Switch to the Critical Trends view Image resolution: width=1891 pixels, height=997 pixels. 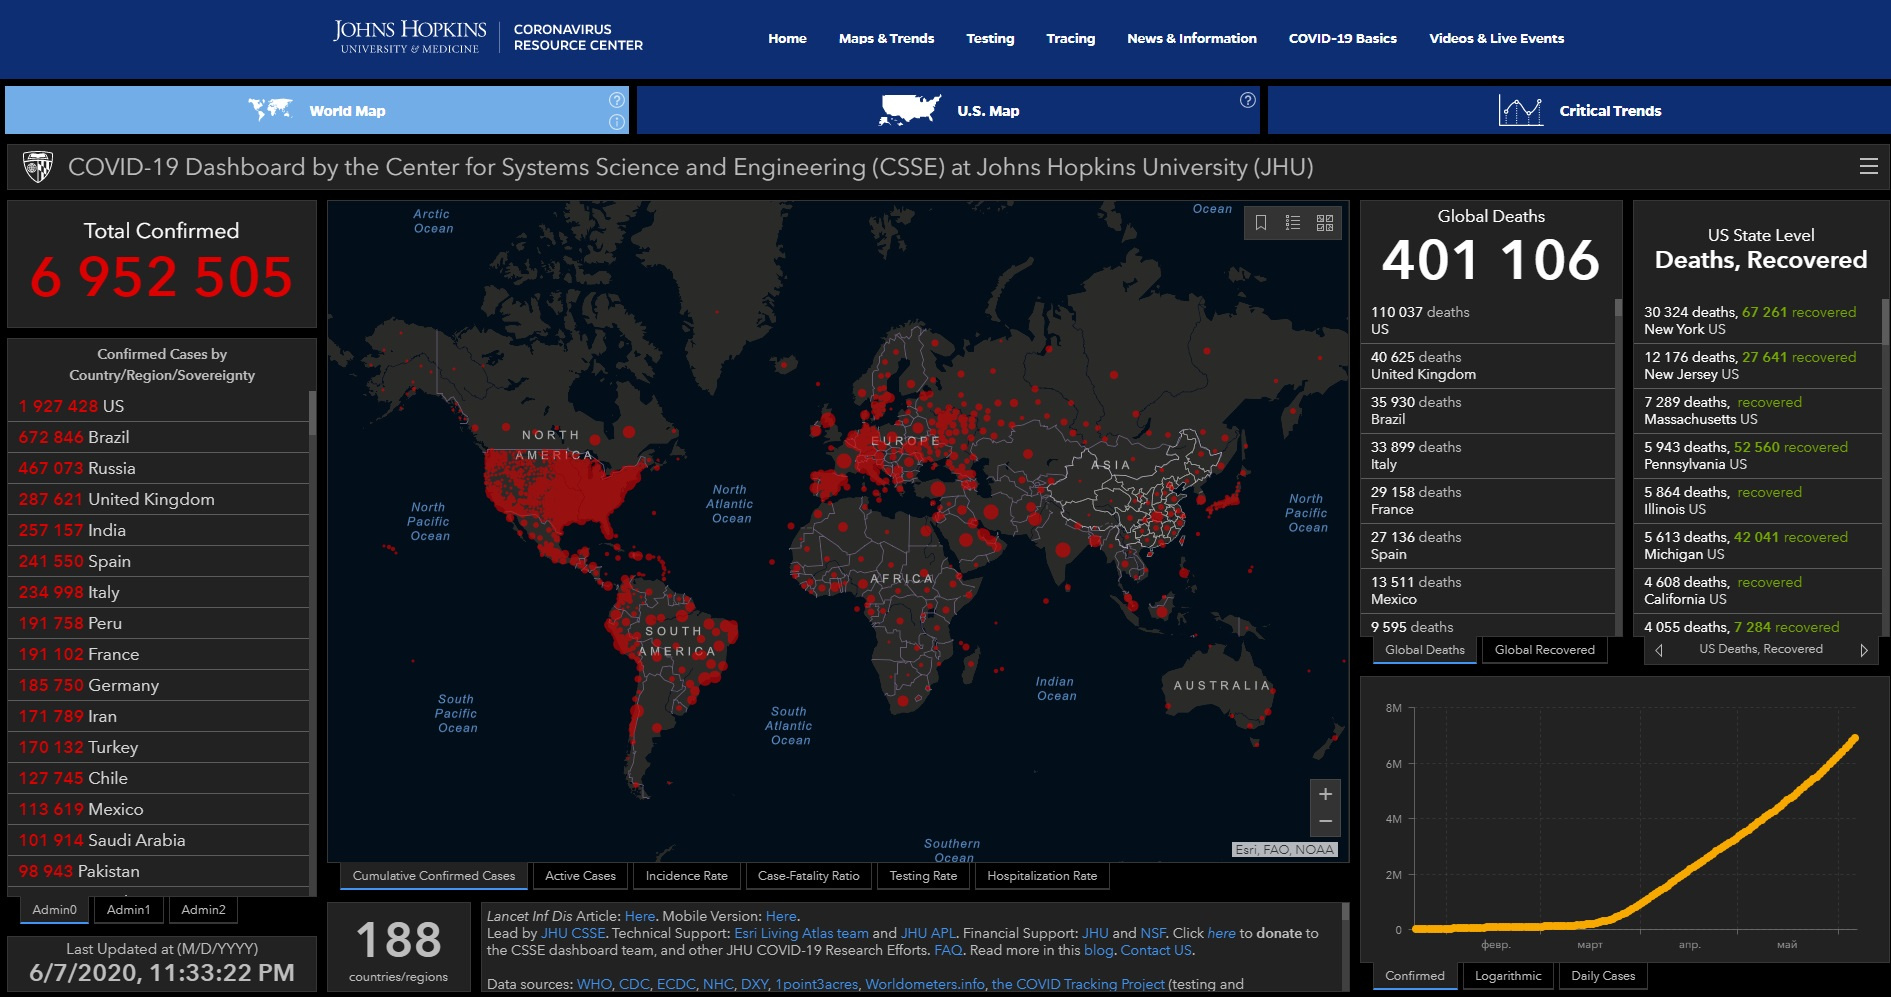tap(1579, 110)
